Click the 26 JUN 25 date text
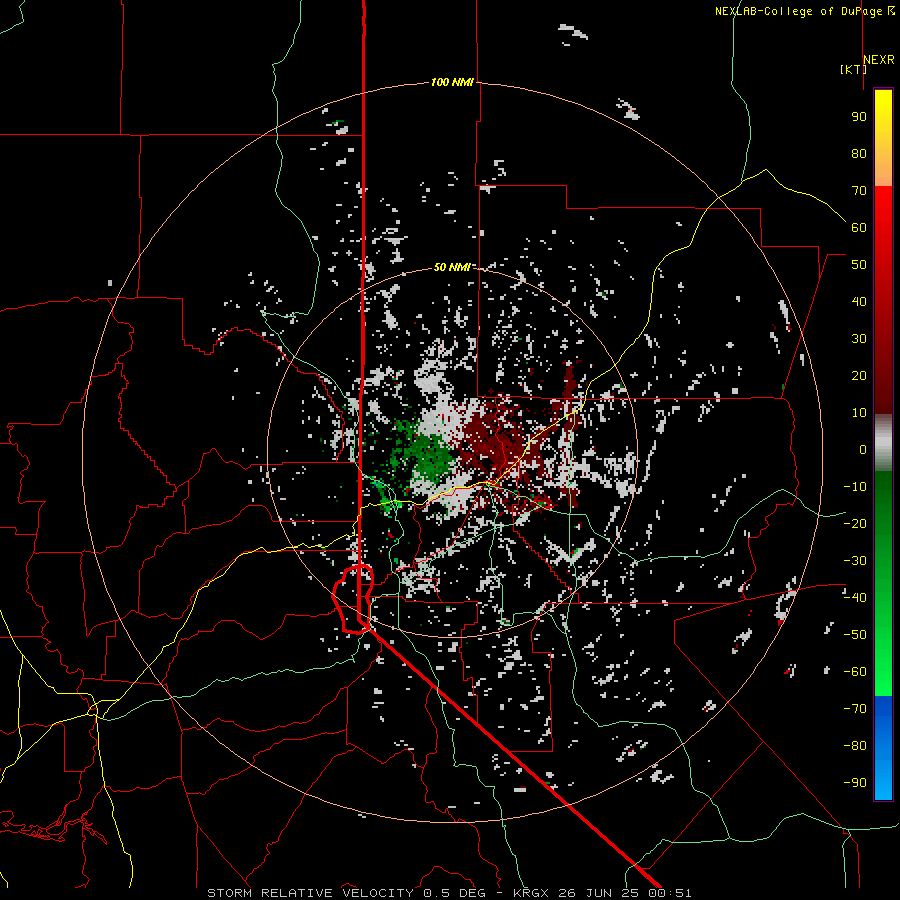Viewport: 900px width, 900px height. [599, 893]
